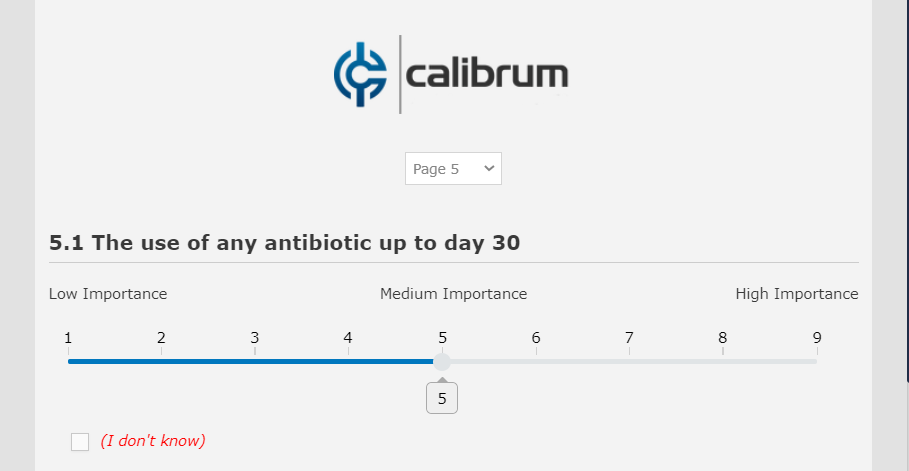
Task: Set slider to value 1
Action: coord(68,361)
